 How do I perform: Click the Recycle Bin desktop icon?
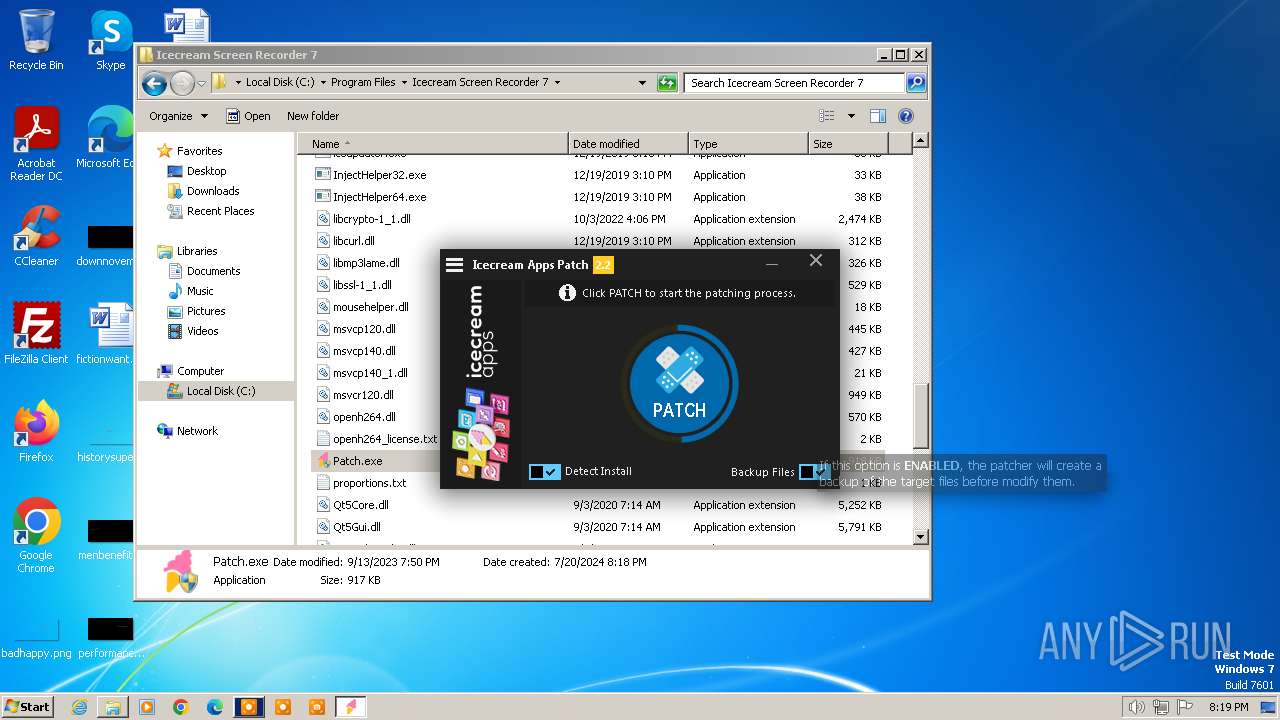36,40
